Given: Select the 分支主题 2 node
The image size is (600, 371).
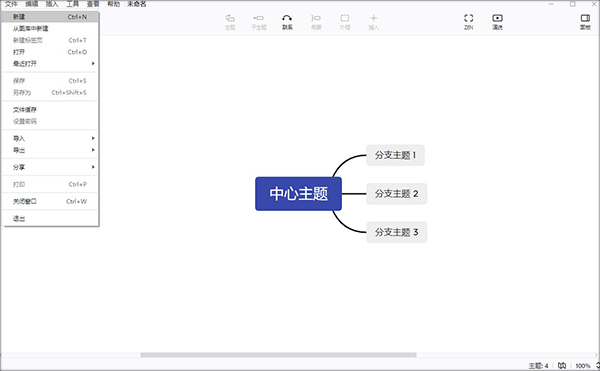Looking at the screenshot, I should pyautogui.click(x=396, y=194).
